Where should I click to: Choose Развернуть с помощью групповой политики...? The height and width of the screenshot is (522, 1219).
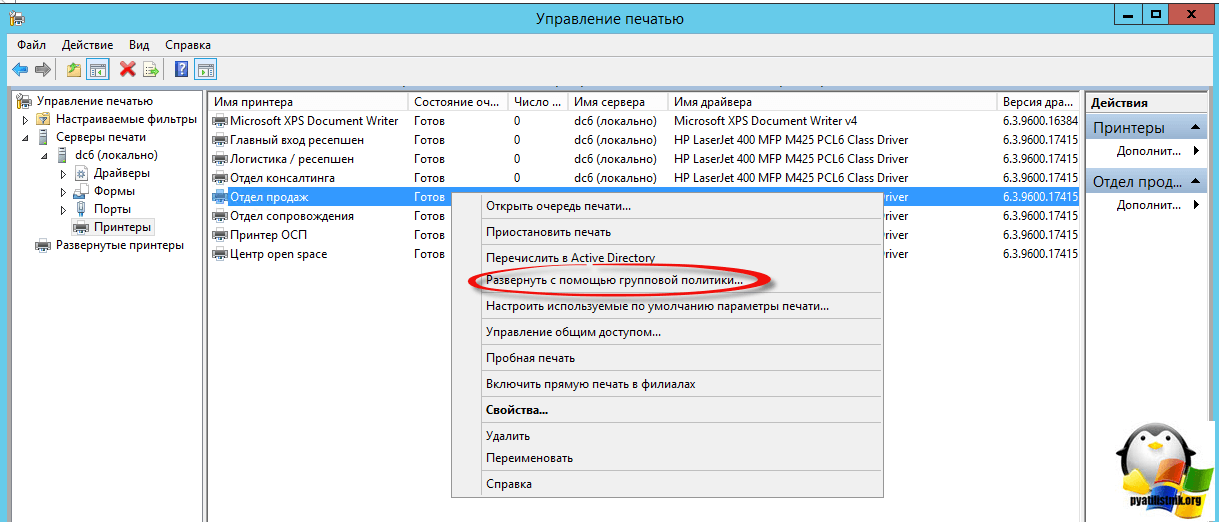(x=668, y=280)
